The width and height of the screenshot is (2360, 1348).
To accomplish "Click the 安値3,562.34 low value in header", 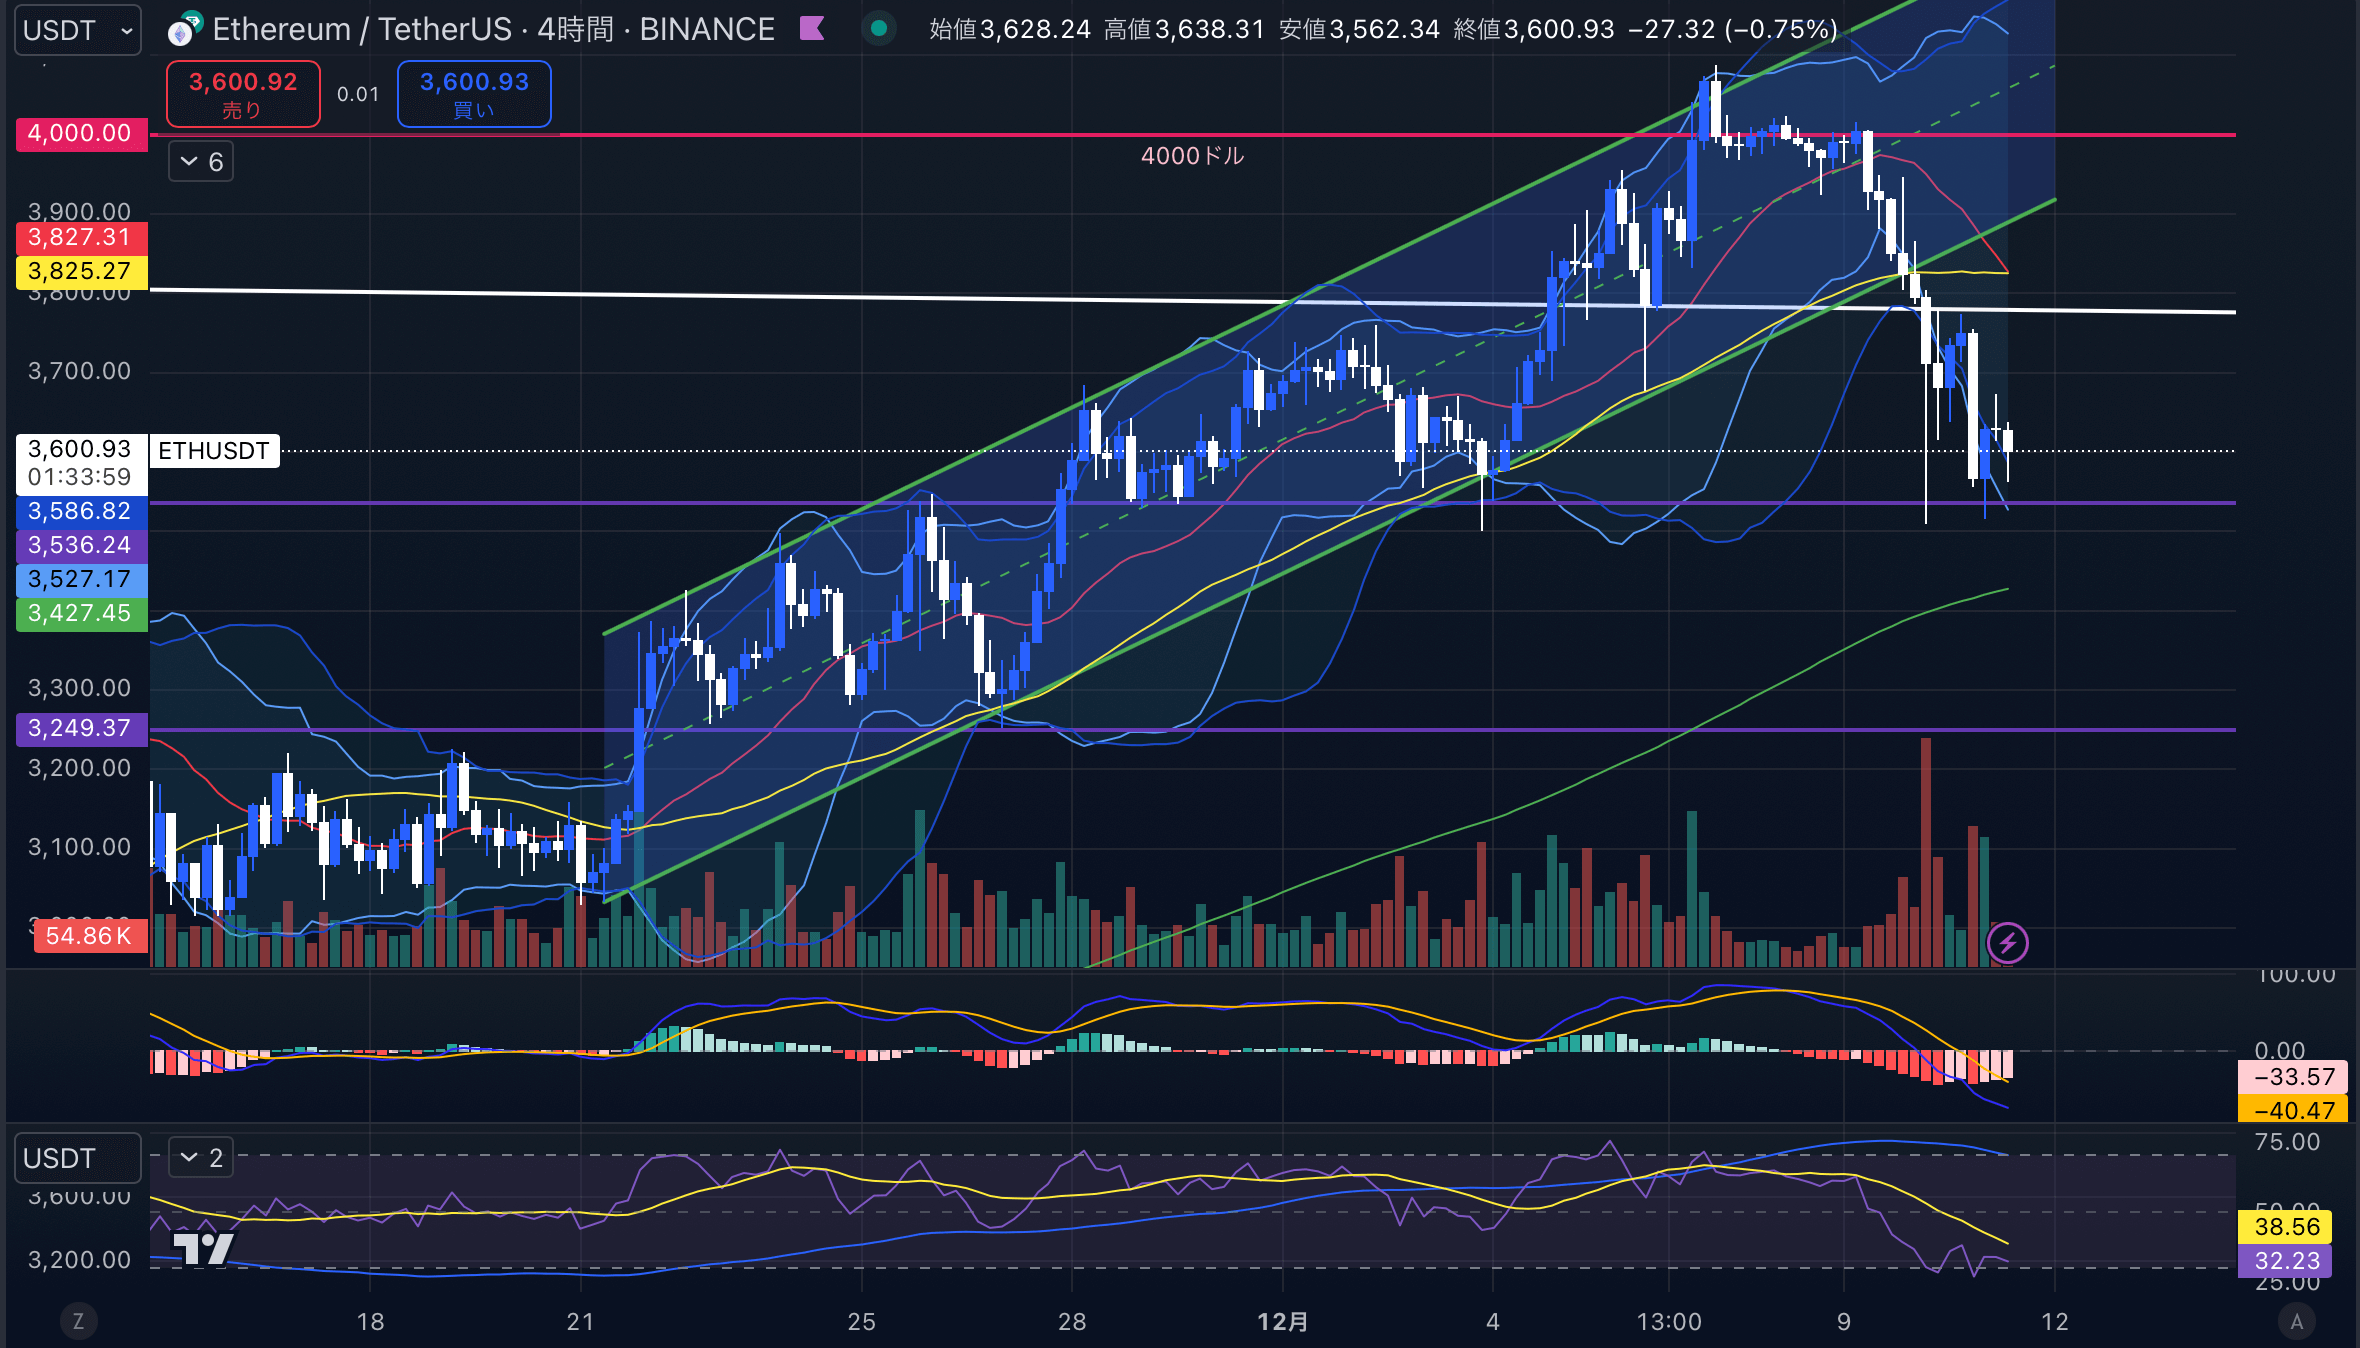I will (x=1360, y=30).
